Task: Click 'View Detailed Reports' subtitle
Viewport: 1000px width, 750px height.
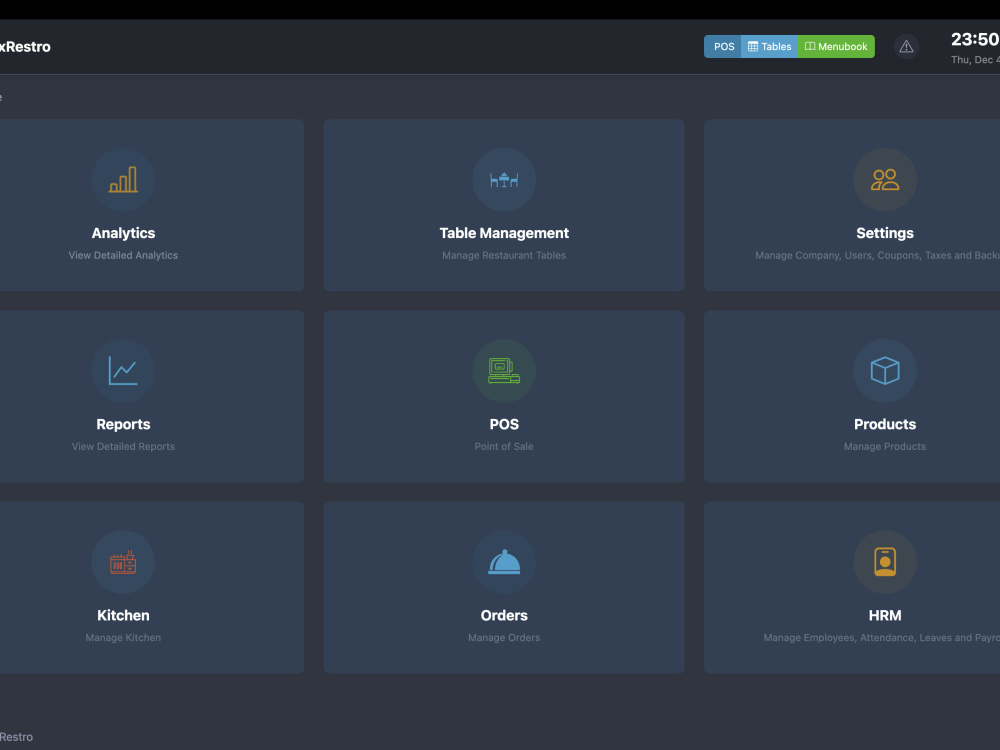Action: click(x=123, y=446)
